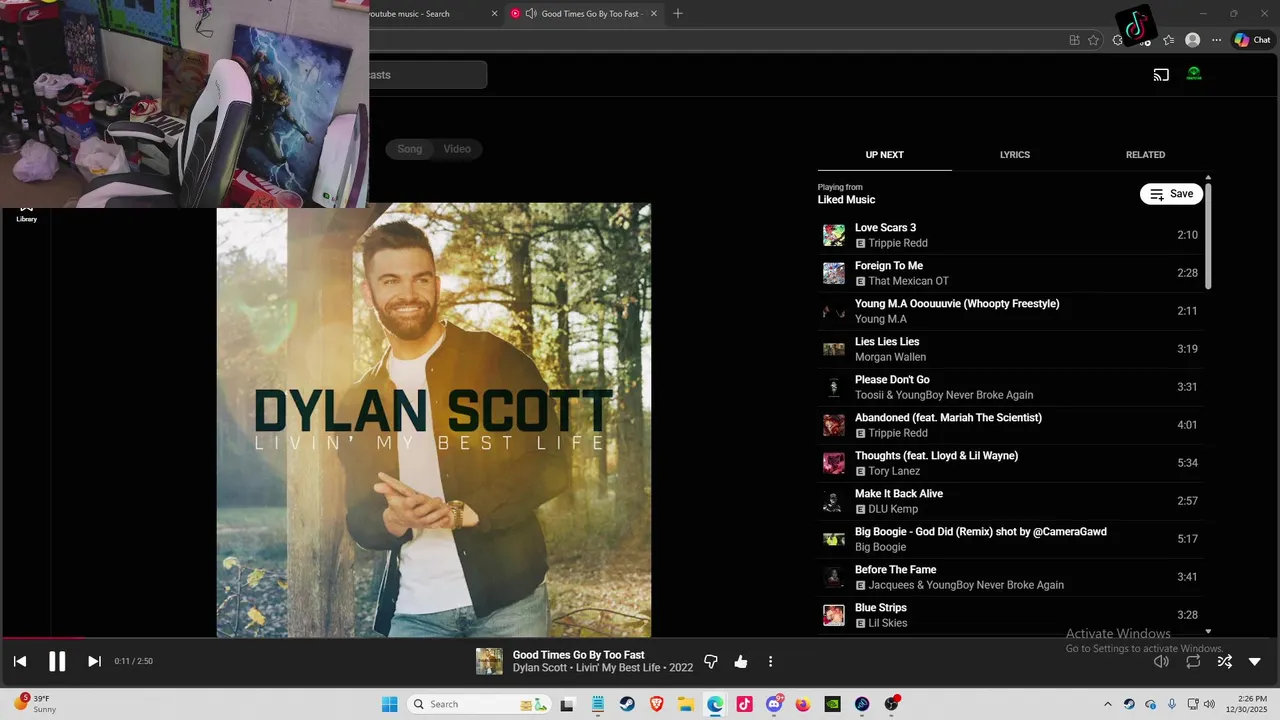Open more actions menu in player bar
The height and width of the screenshot is (720, 1280).
pos(770,661)
